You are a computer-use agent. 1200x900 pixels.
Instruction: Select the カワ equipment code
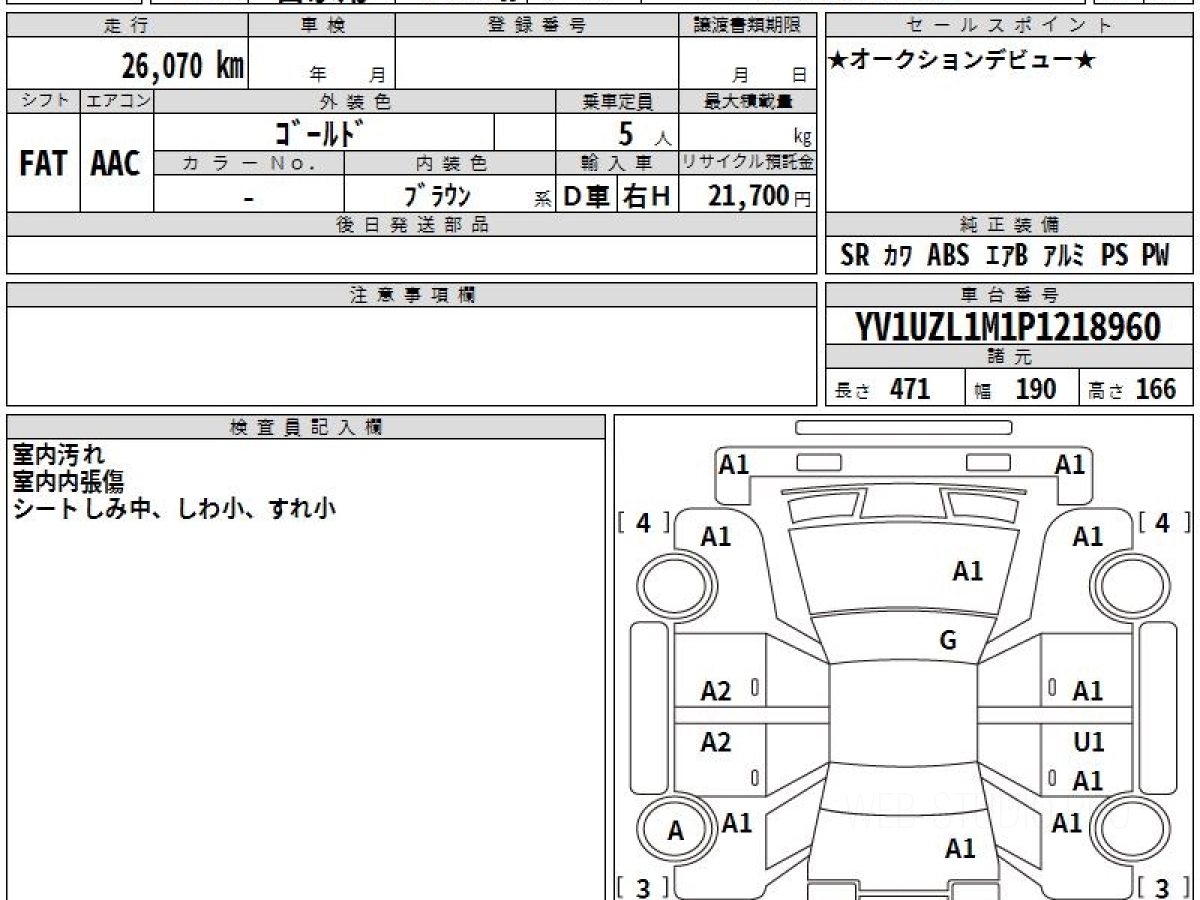(x=898, y=256)
